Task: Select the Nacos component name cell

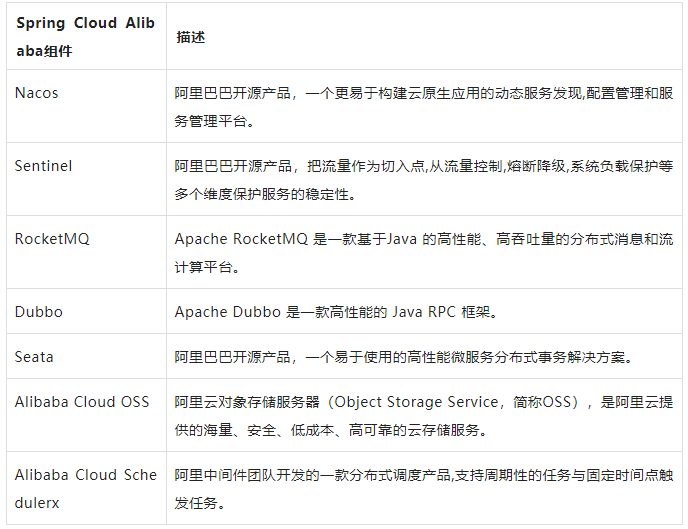Action: pos(37,93)
